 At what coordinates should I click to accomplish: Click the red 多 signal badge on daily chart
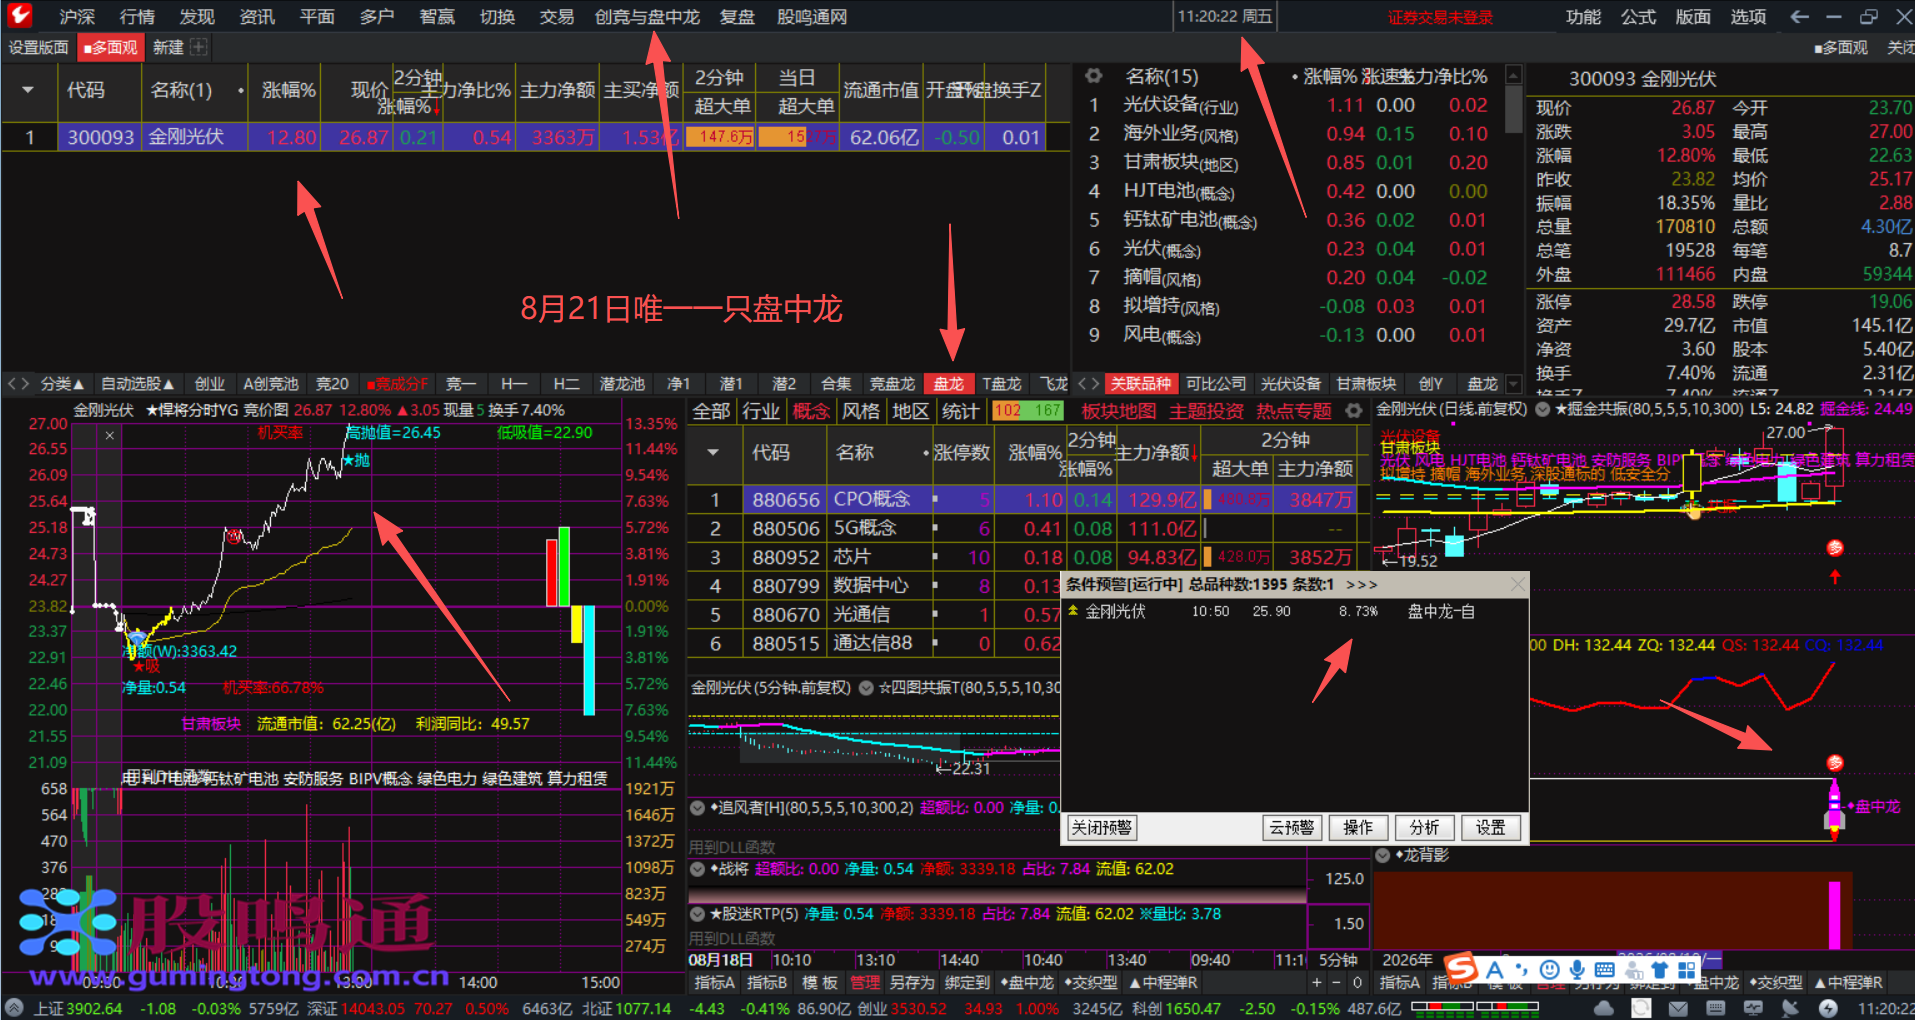[x=1834, y=547]
